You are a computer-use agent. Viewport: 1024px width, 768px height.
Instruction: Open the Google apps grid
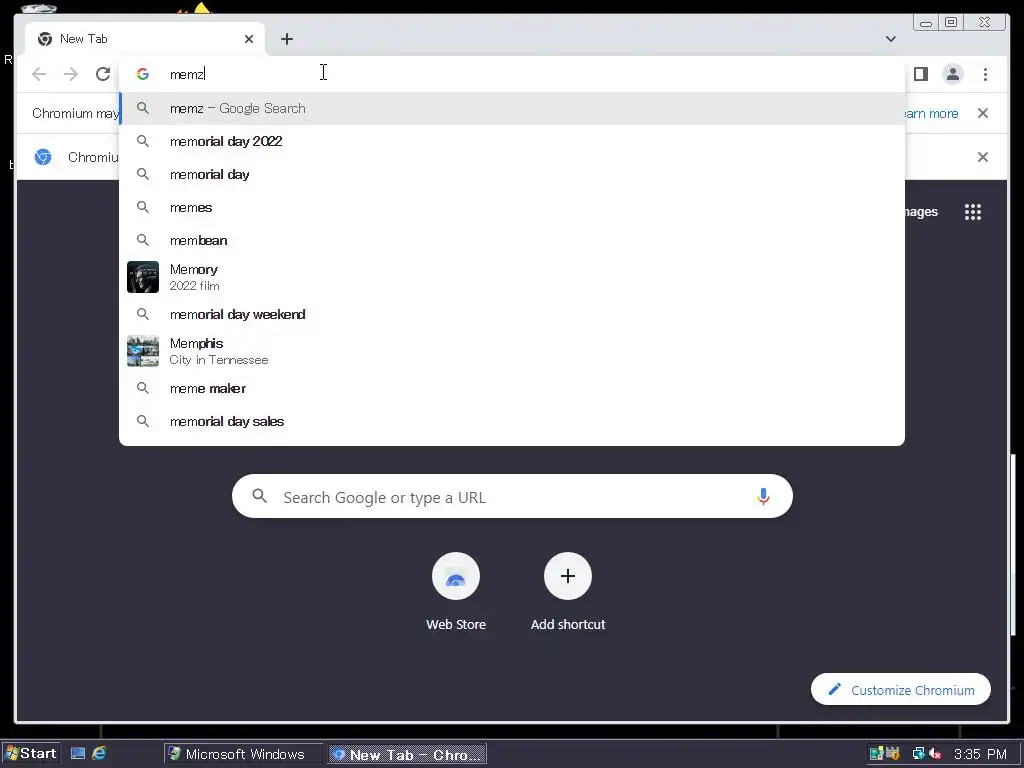(x=973, y=212)
